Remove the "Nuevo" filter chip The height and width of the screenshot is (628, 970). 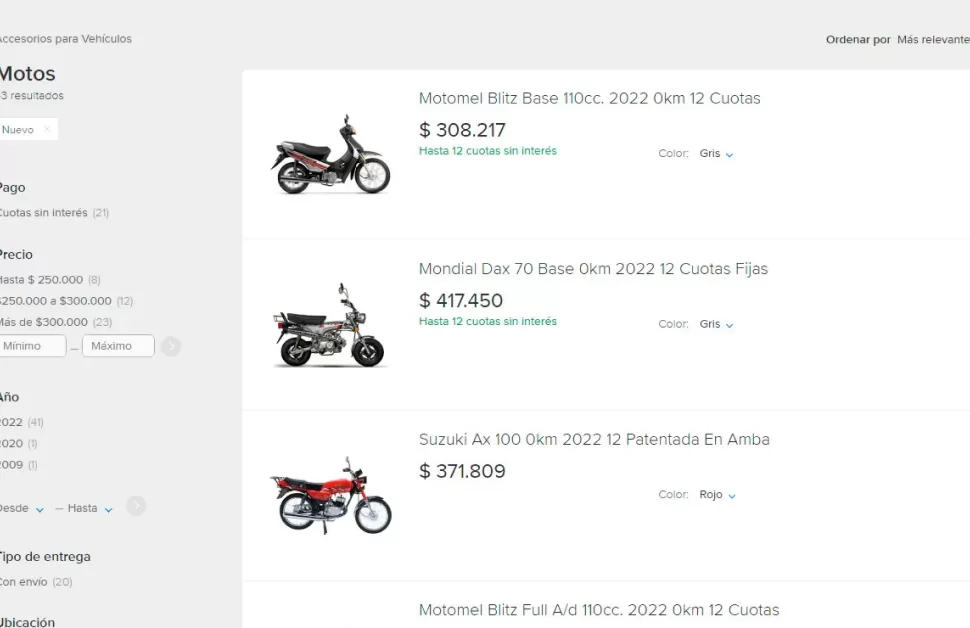(47, 129)
